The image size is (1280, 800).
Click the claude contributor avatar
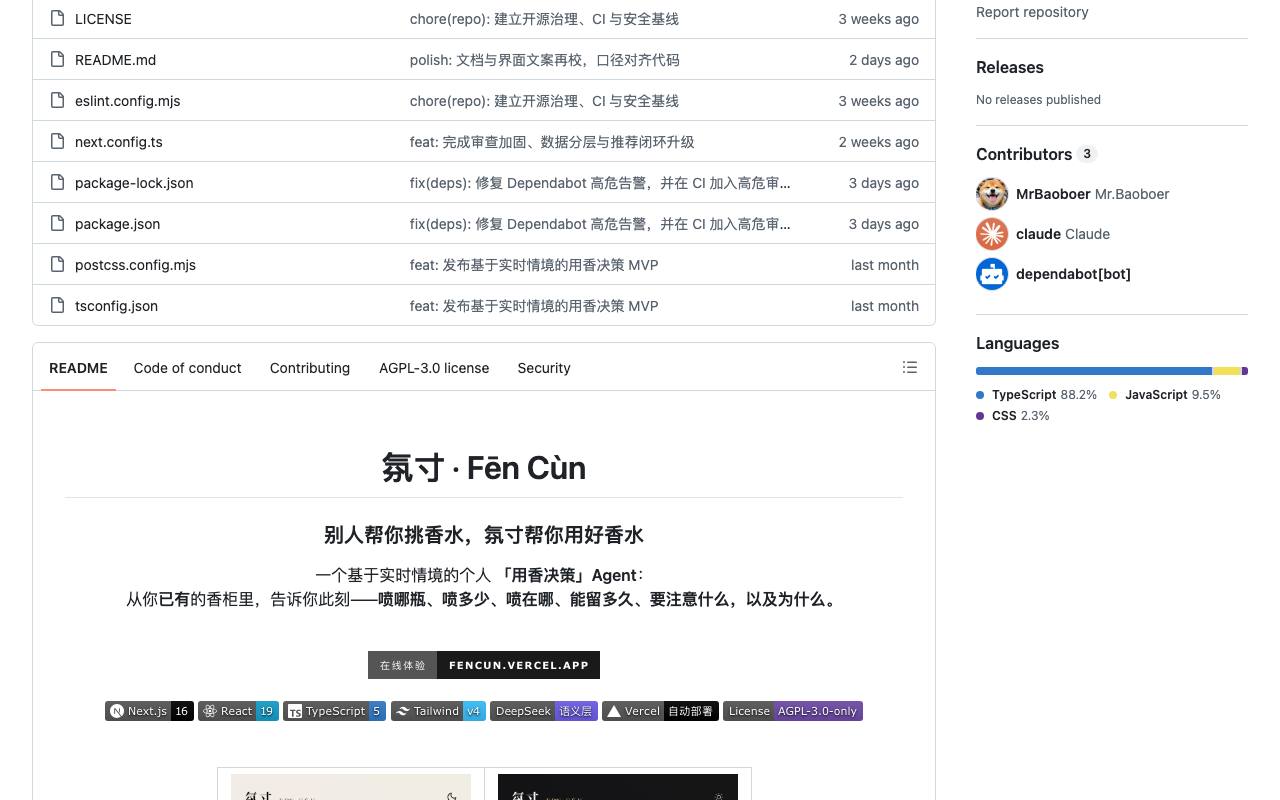992,234
